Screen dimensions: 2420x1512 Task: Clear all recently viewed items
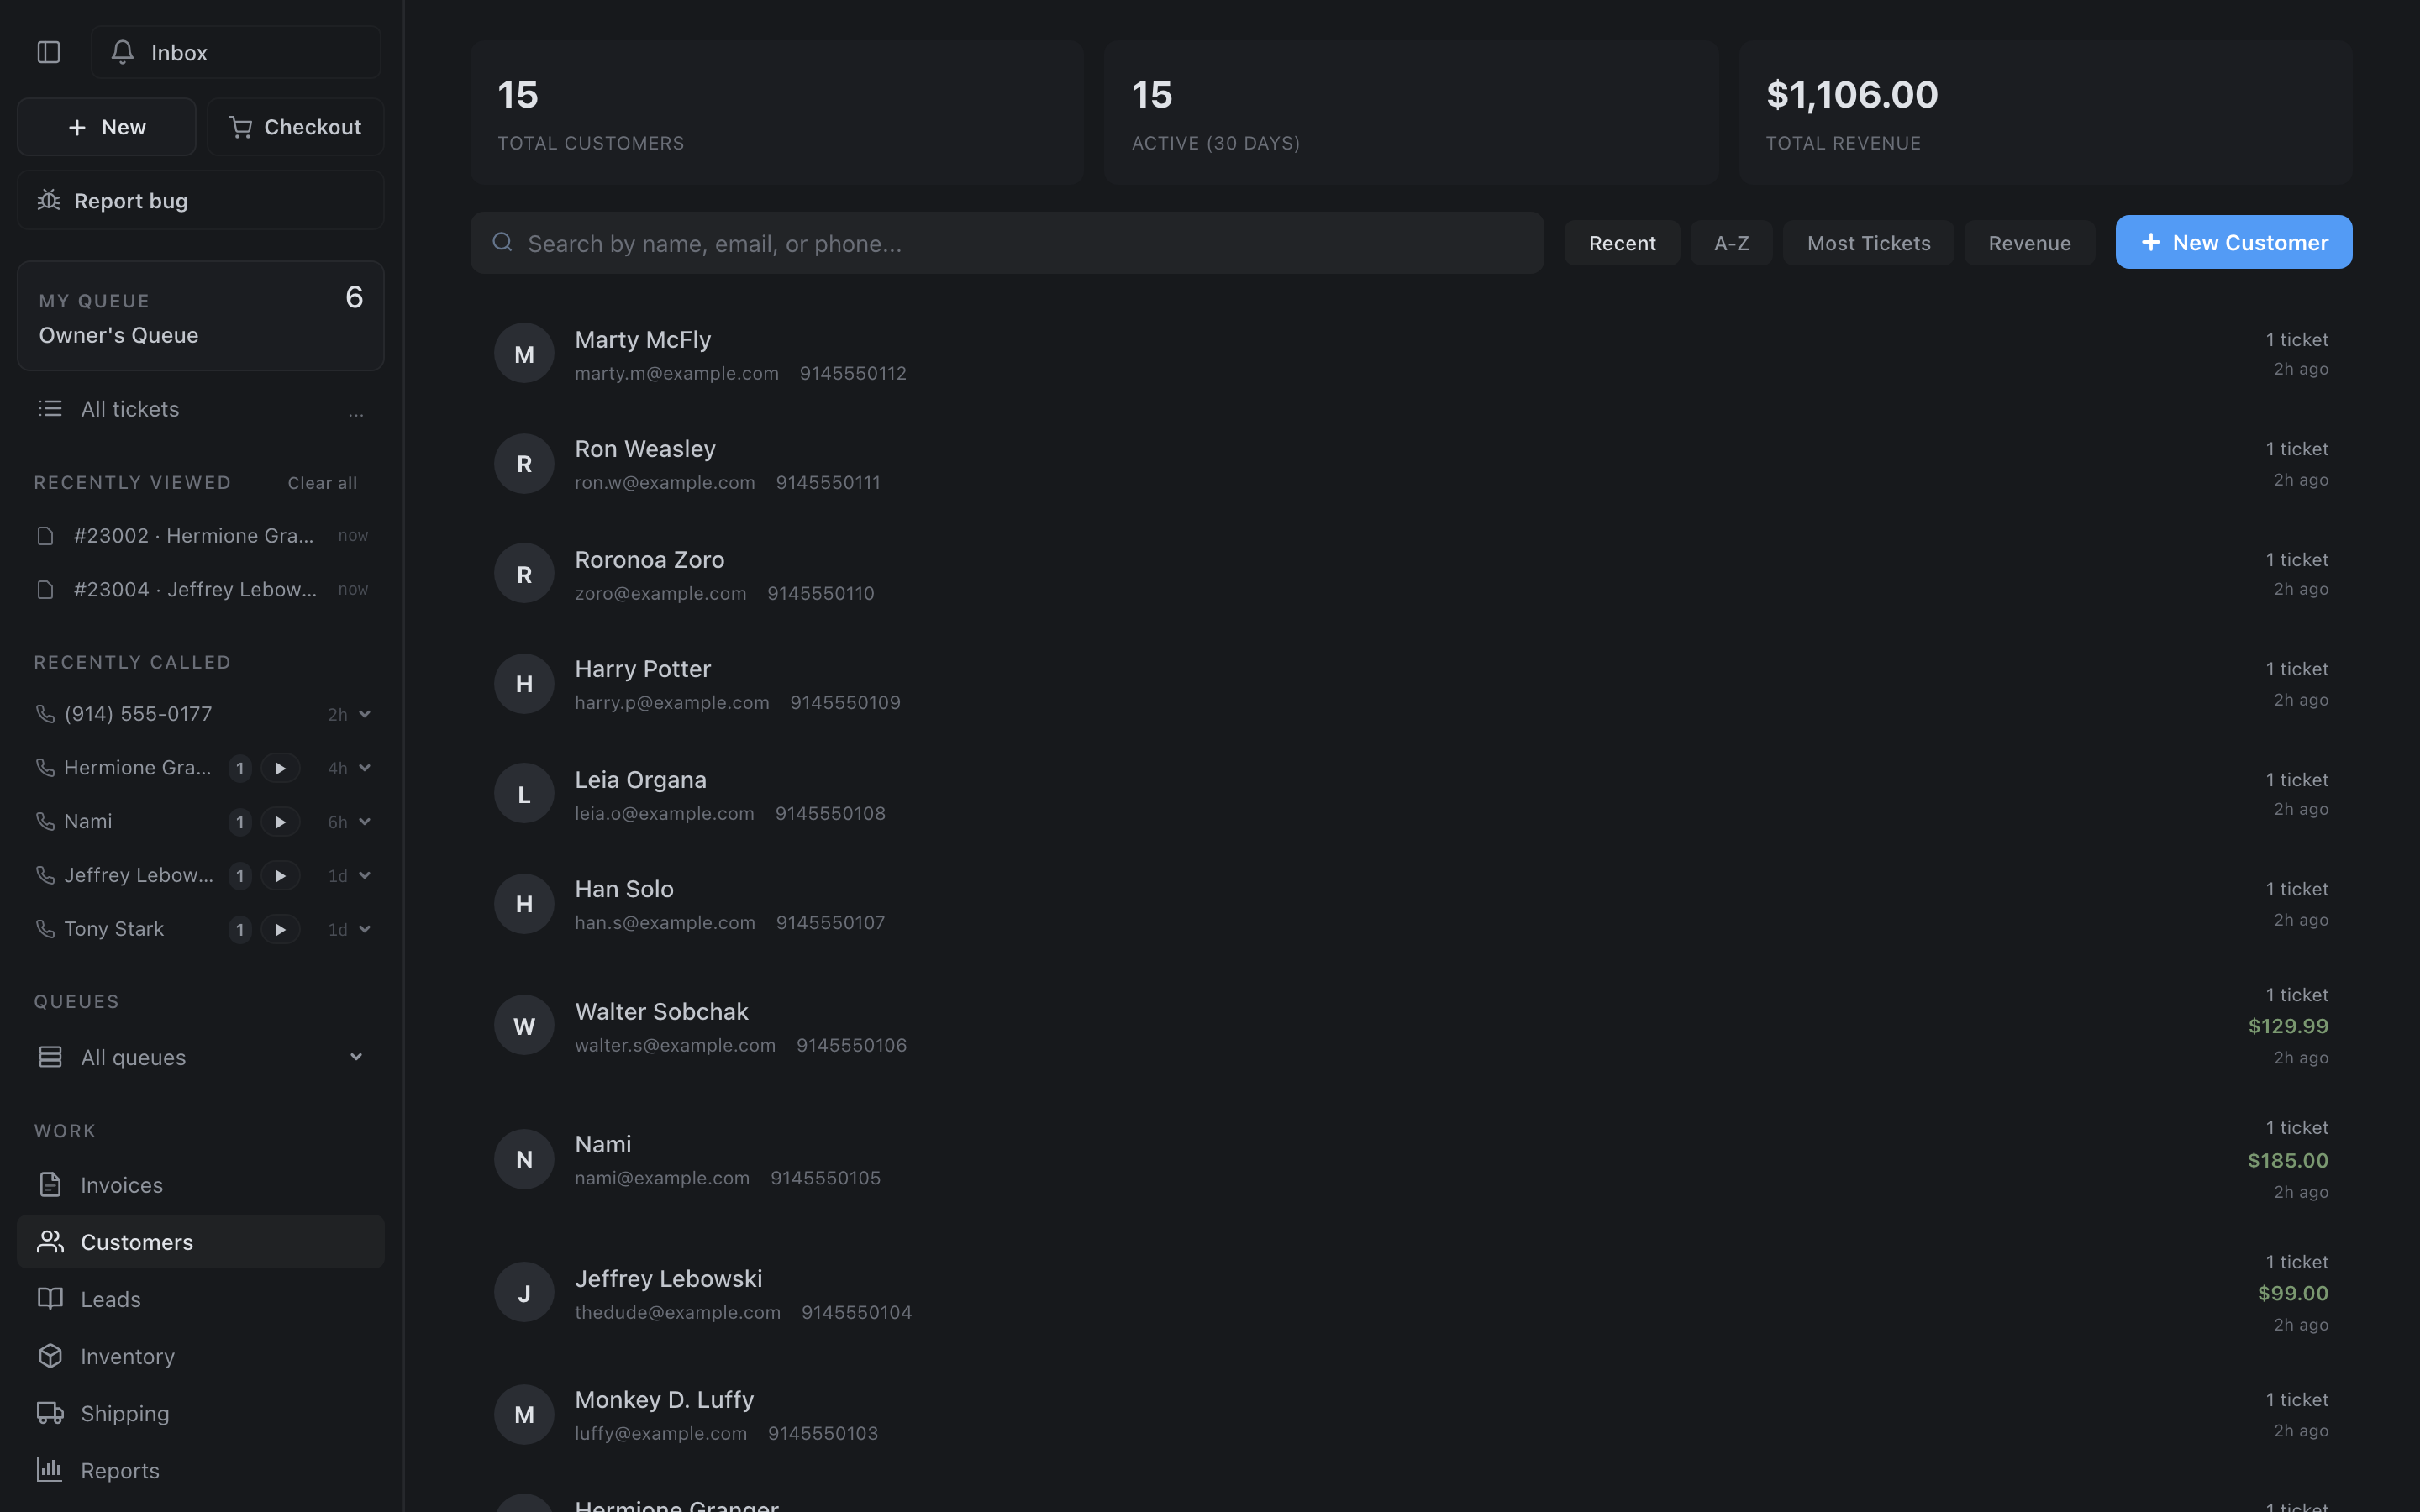pos(322,483)
